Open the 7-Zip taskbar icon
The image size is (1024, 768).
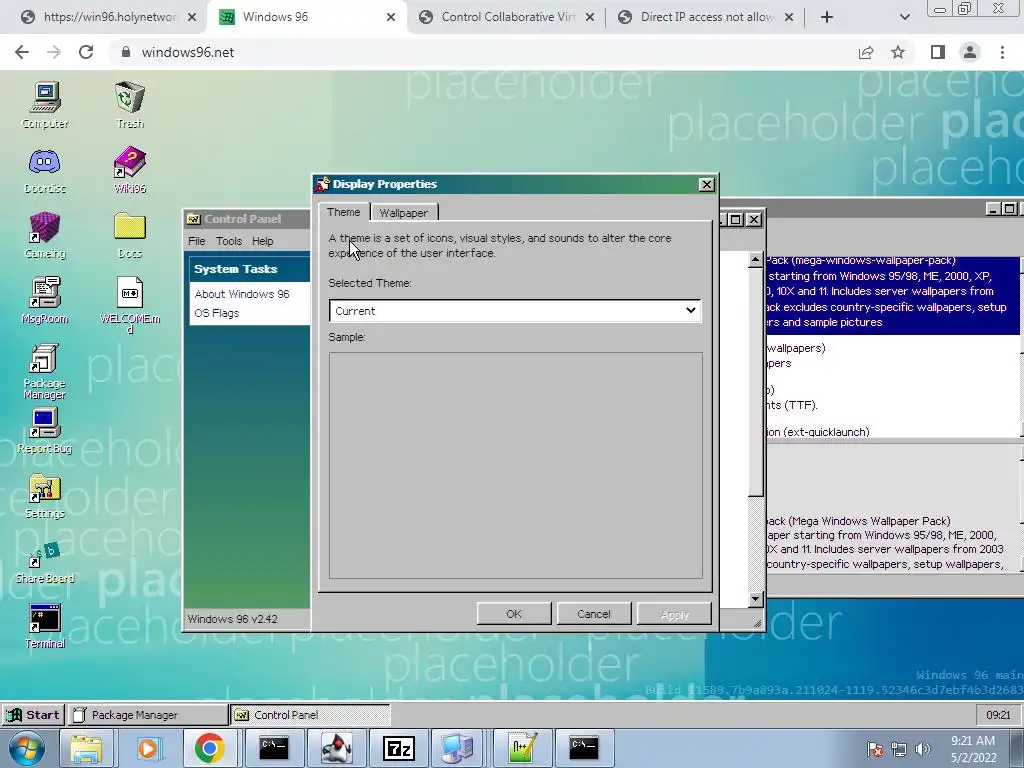tap(398, 748)
